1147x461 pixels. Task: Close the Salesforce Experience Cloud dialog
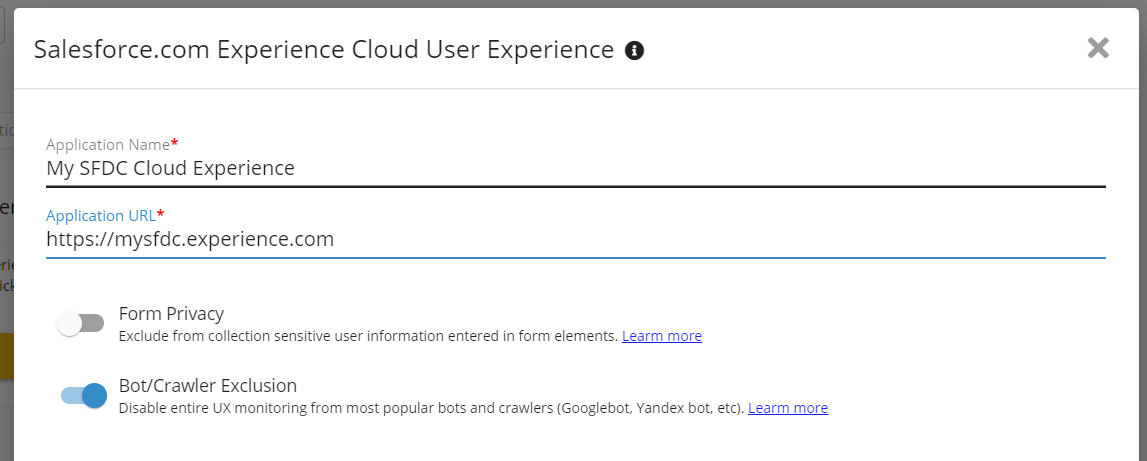tap(1098, 48)
